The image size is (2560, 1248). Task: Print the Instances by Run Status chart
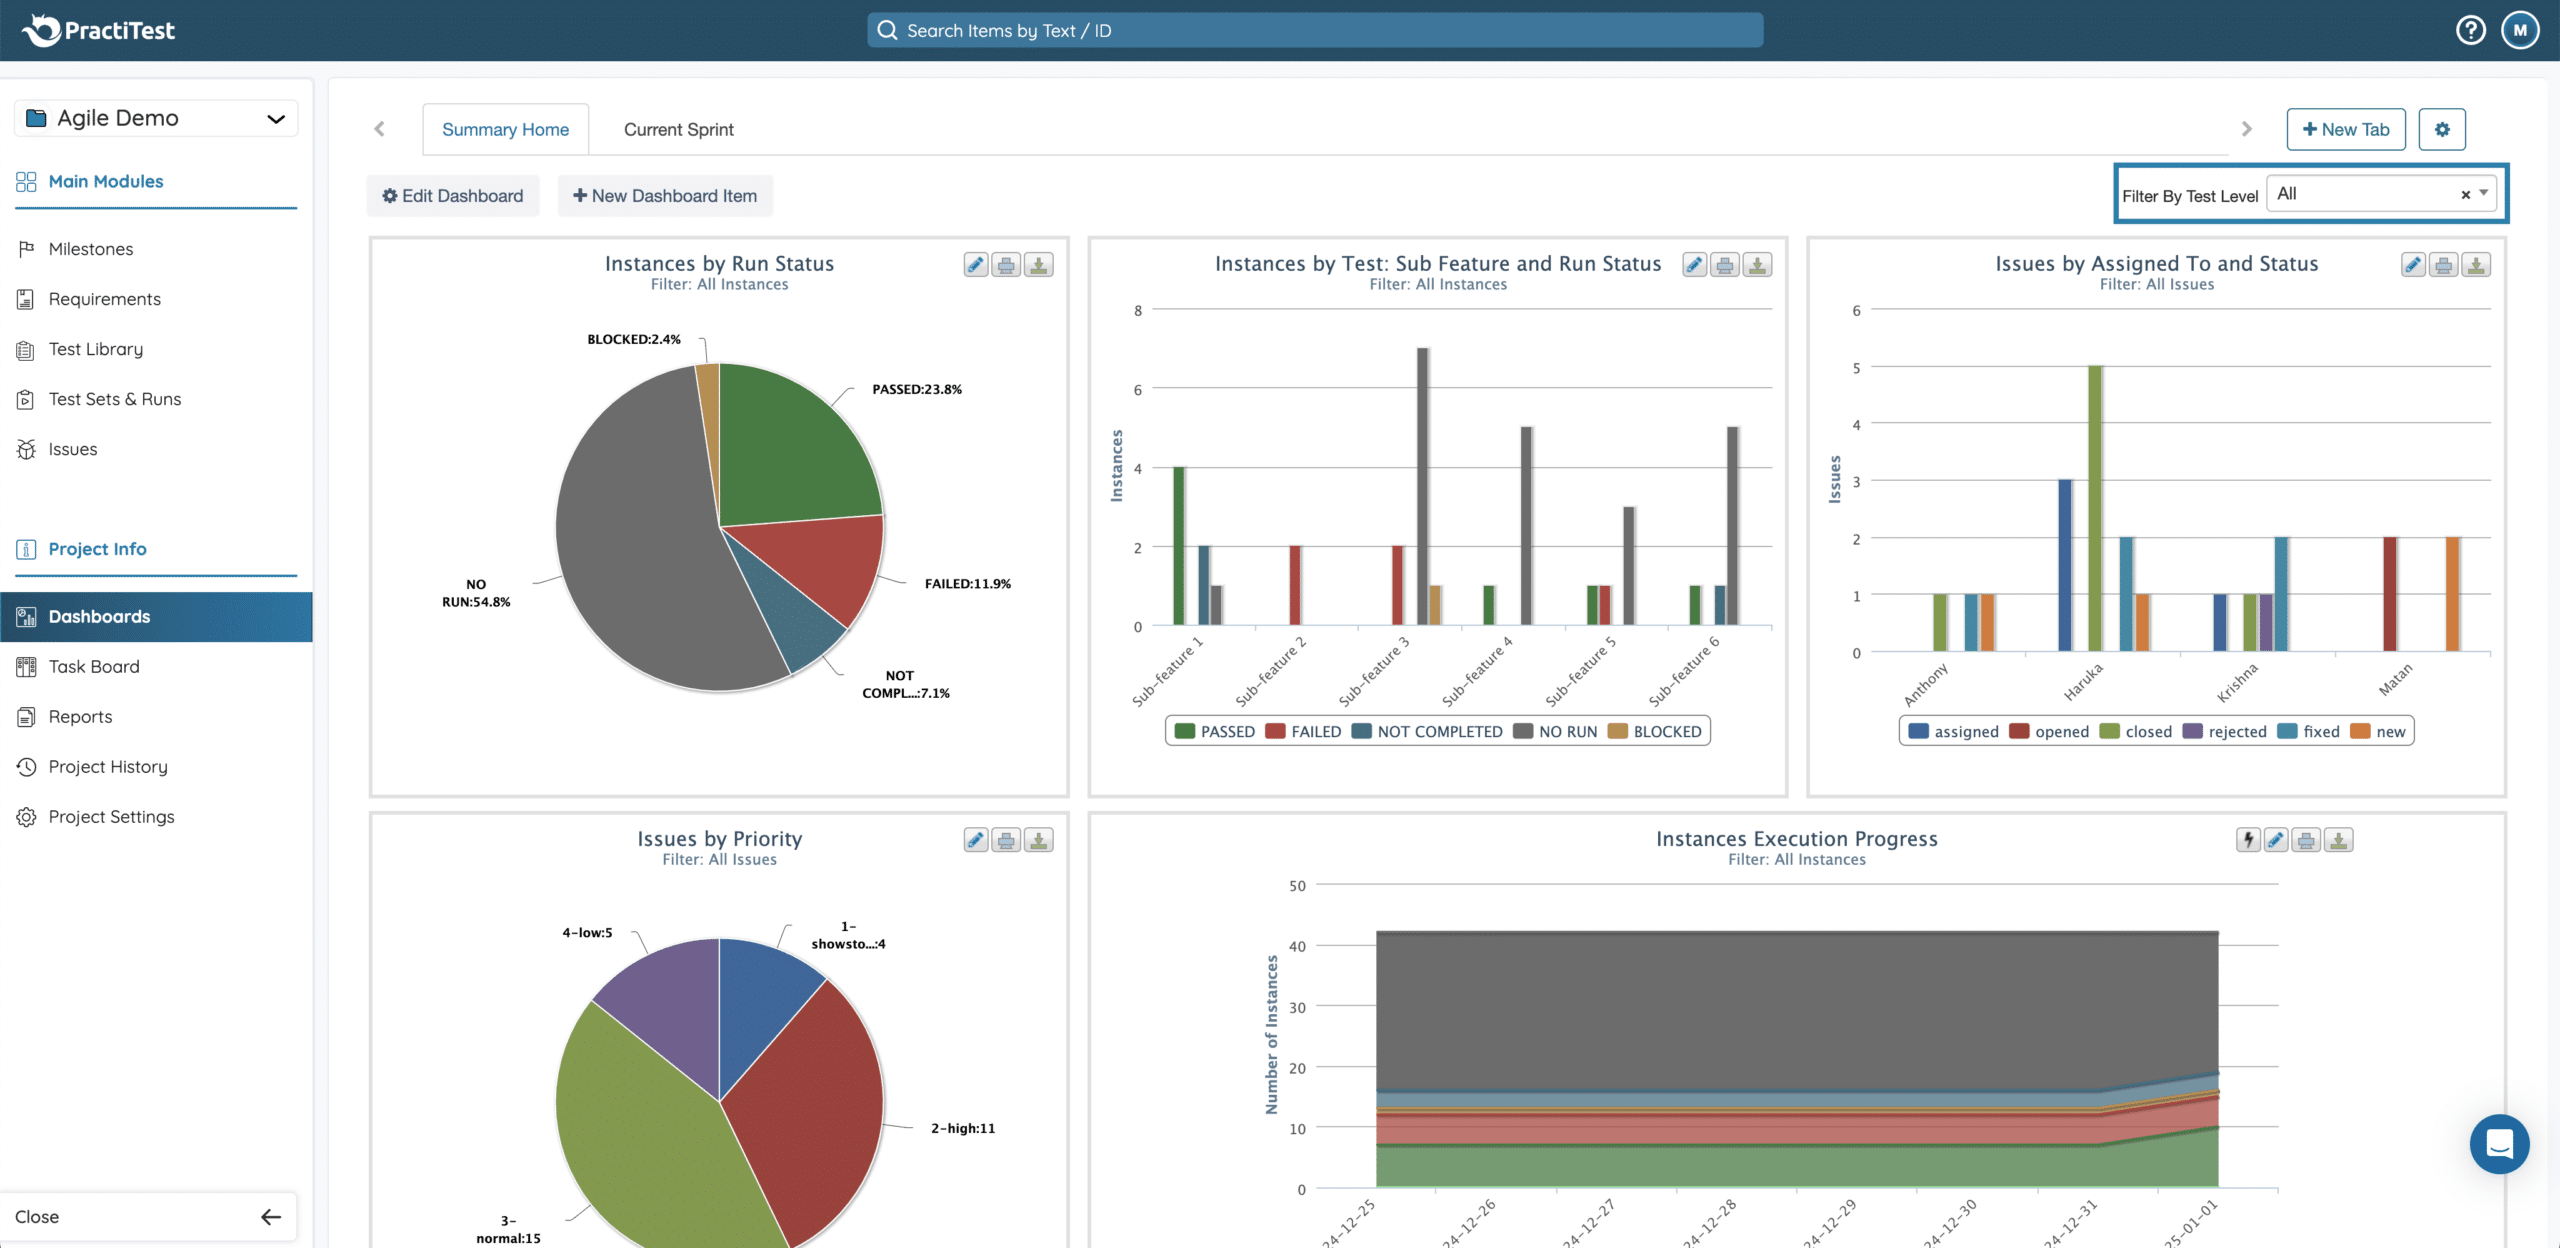[x=1007, y=265]
